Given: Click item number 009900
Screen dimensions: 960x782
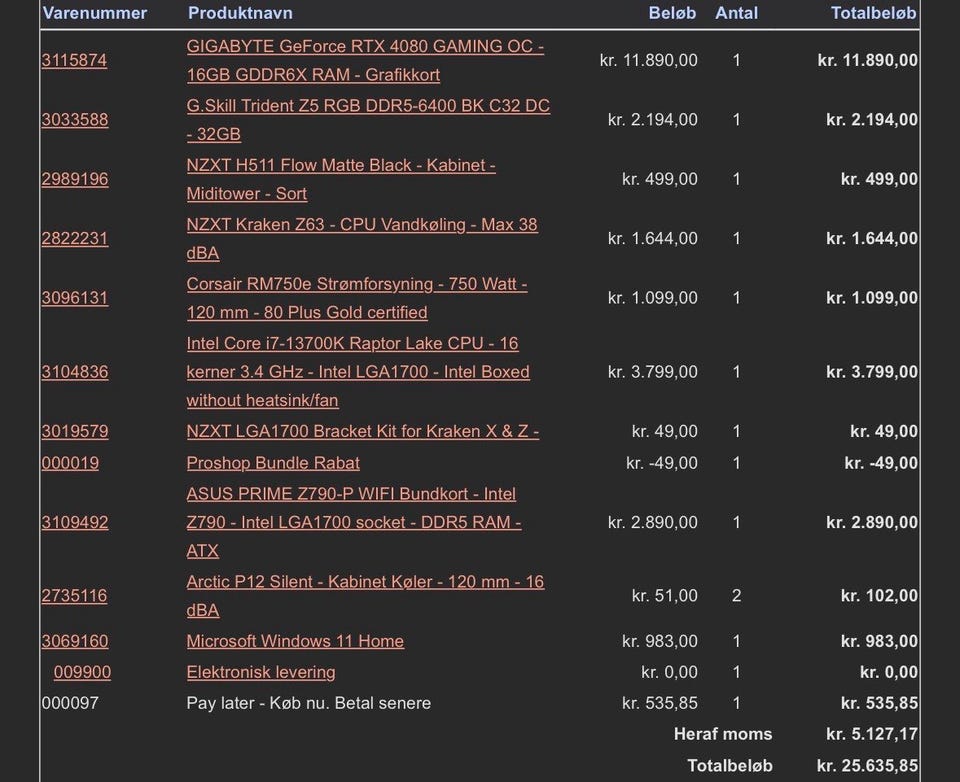Looking at the screenshot, I should 82,672.
